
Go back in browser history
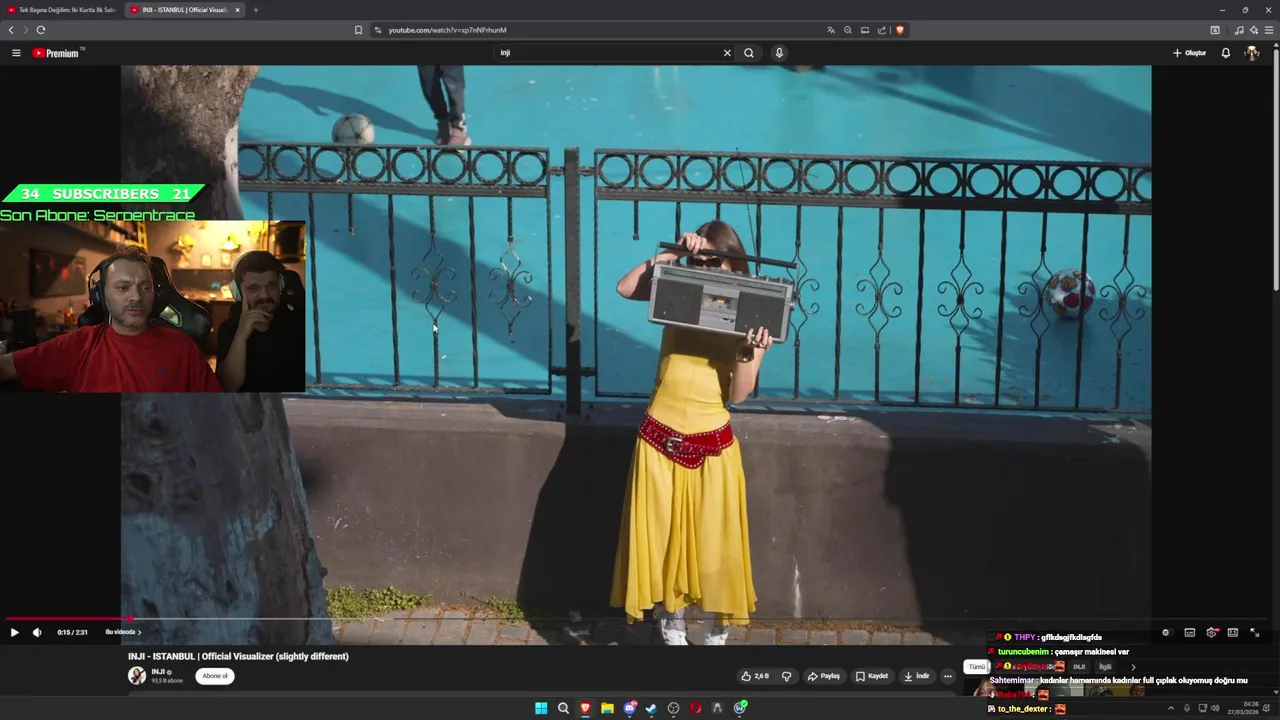(11, 30)
